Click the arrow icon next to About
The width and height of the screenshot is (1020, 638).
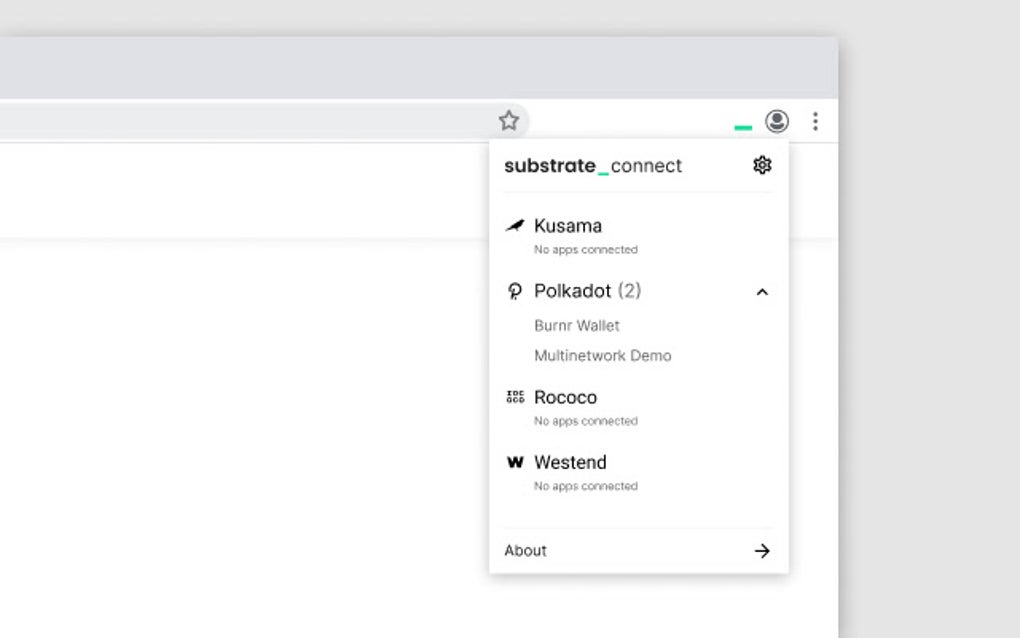pyautogui.click(x=762, y=550)
